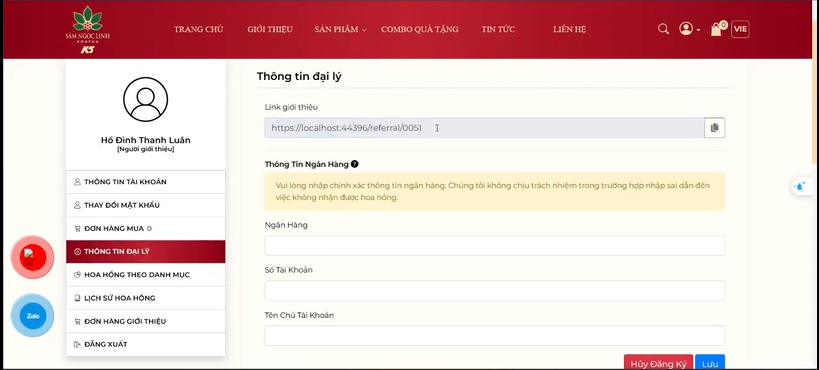This screenshot has height=370, width=819.
Task: Click the cart icon beside Đơn Hàng Mua
Action: point(77,228)
